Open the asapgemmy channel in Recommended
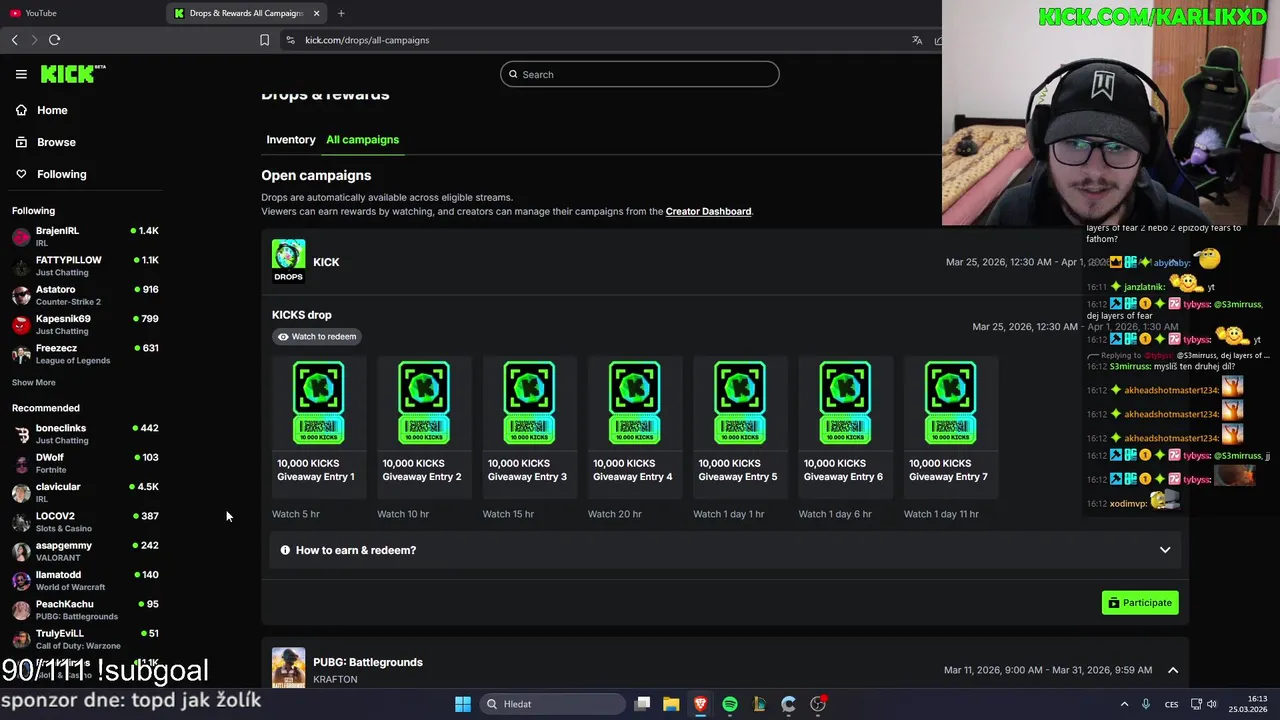The width and height of the screenshot is (1280, 720). click(x=85, y=551)
